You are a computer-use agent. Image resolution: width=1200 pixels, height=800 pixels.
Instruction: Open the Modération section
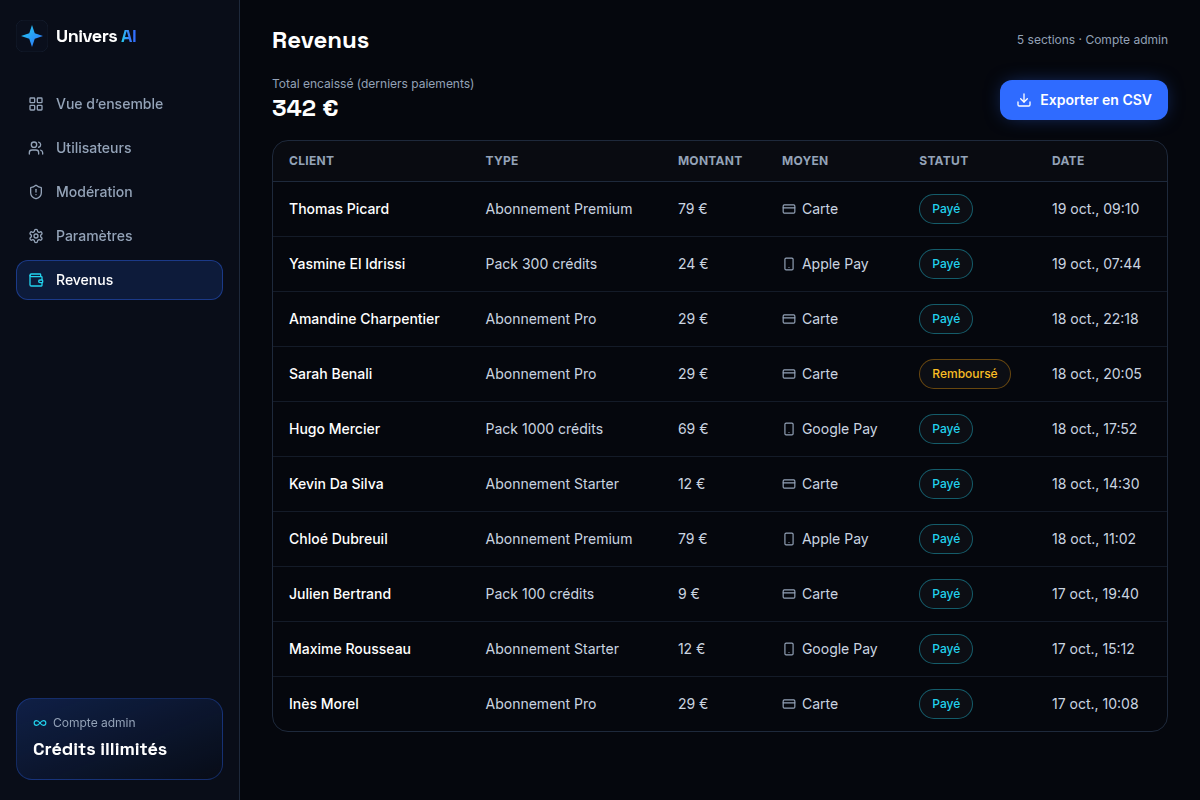119,192
